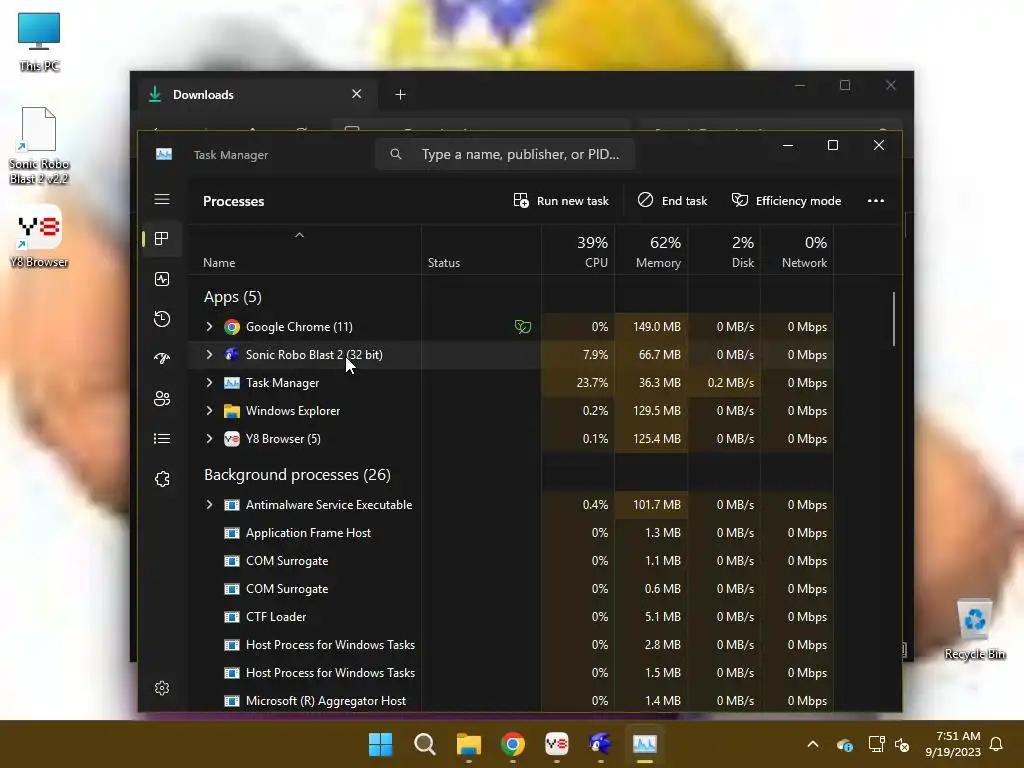
Task: Toggle sort order with the Name column arrow
Action: pos(299,235)
